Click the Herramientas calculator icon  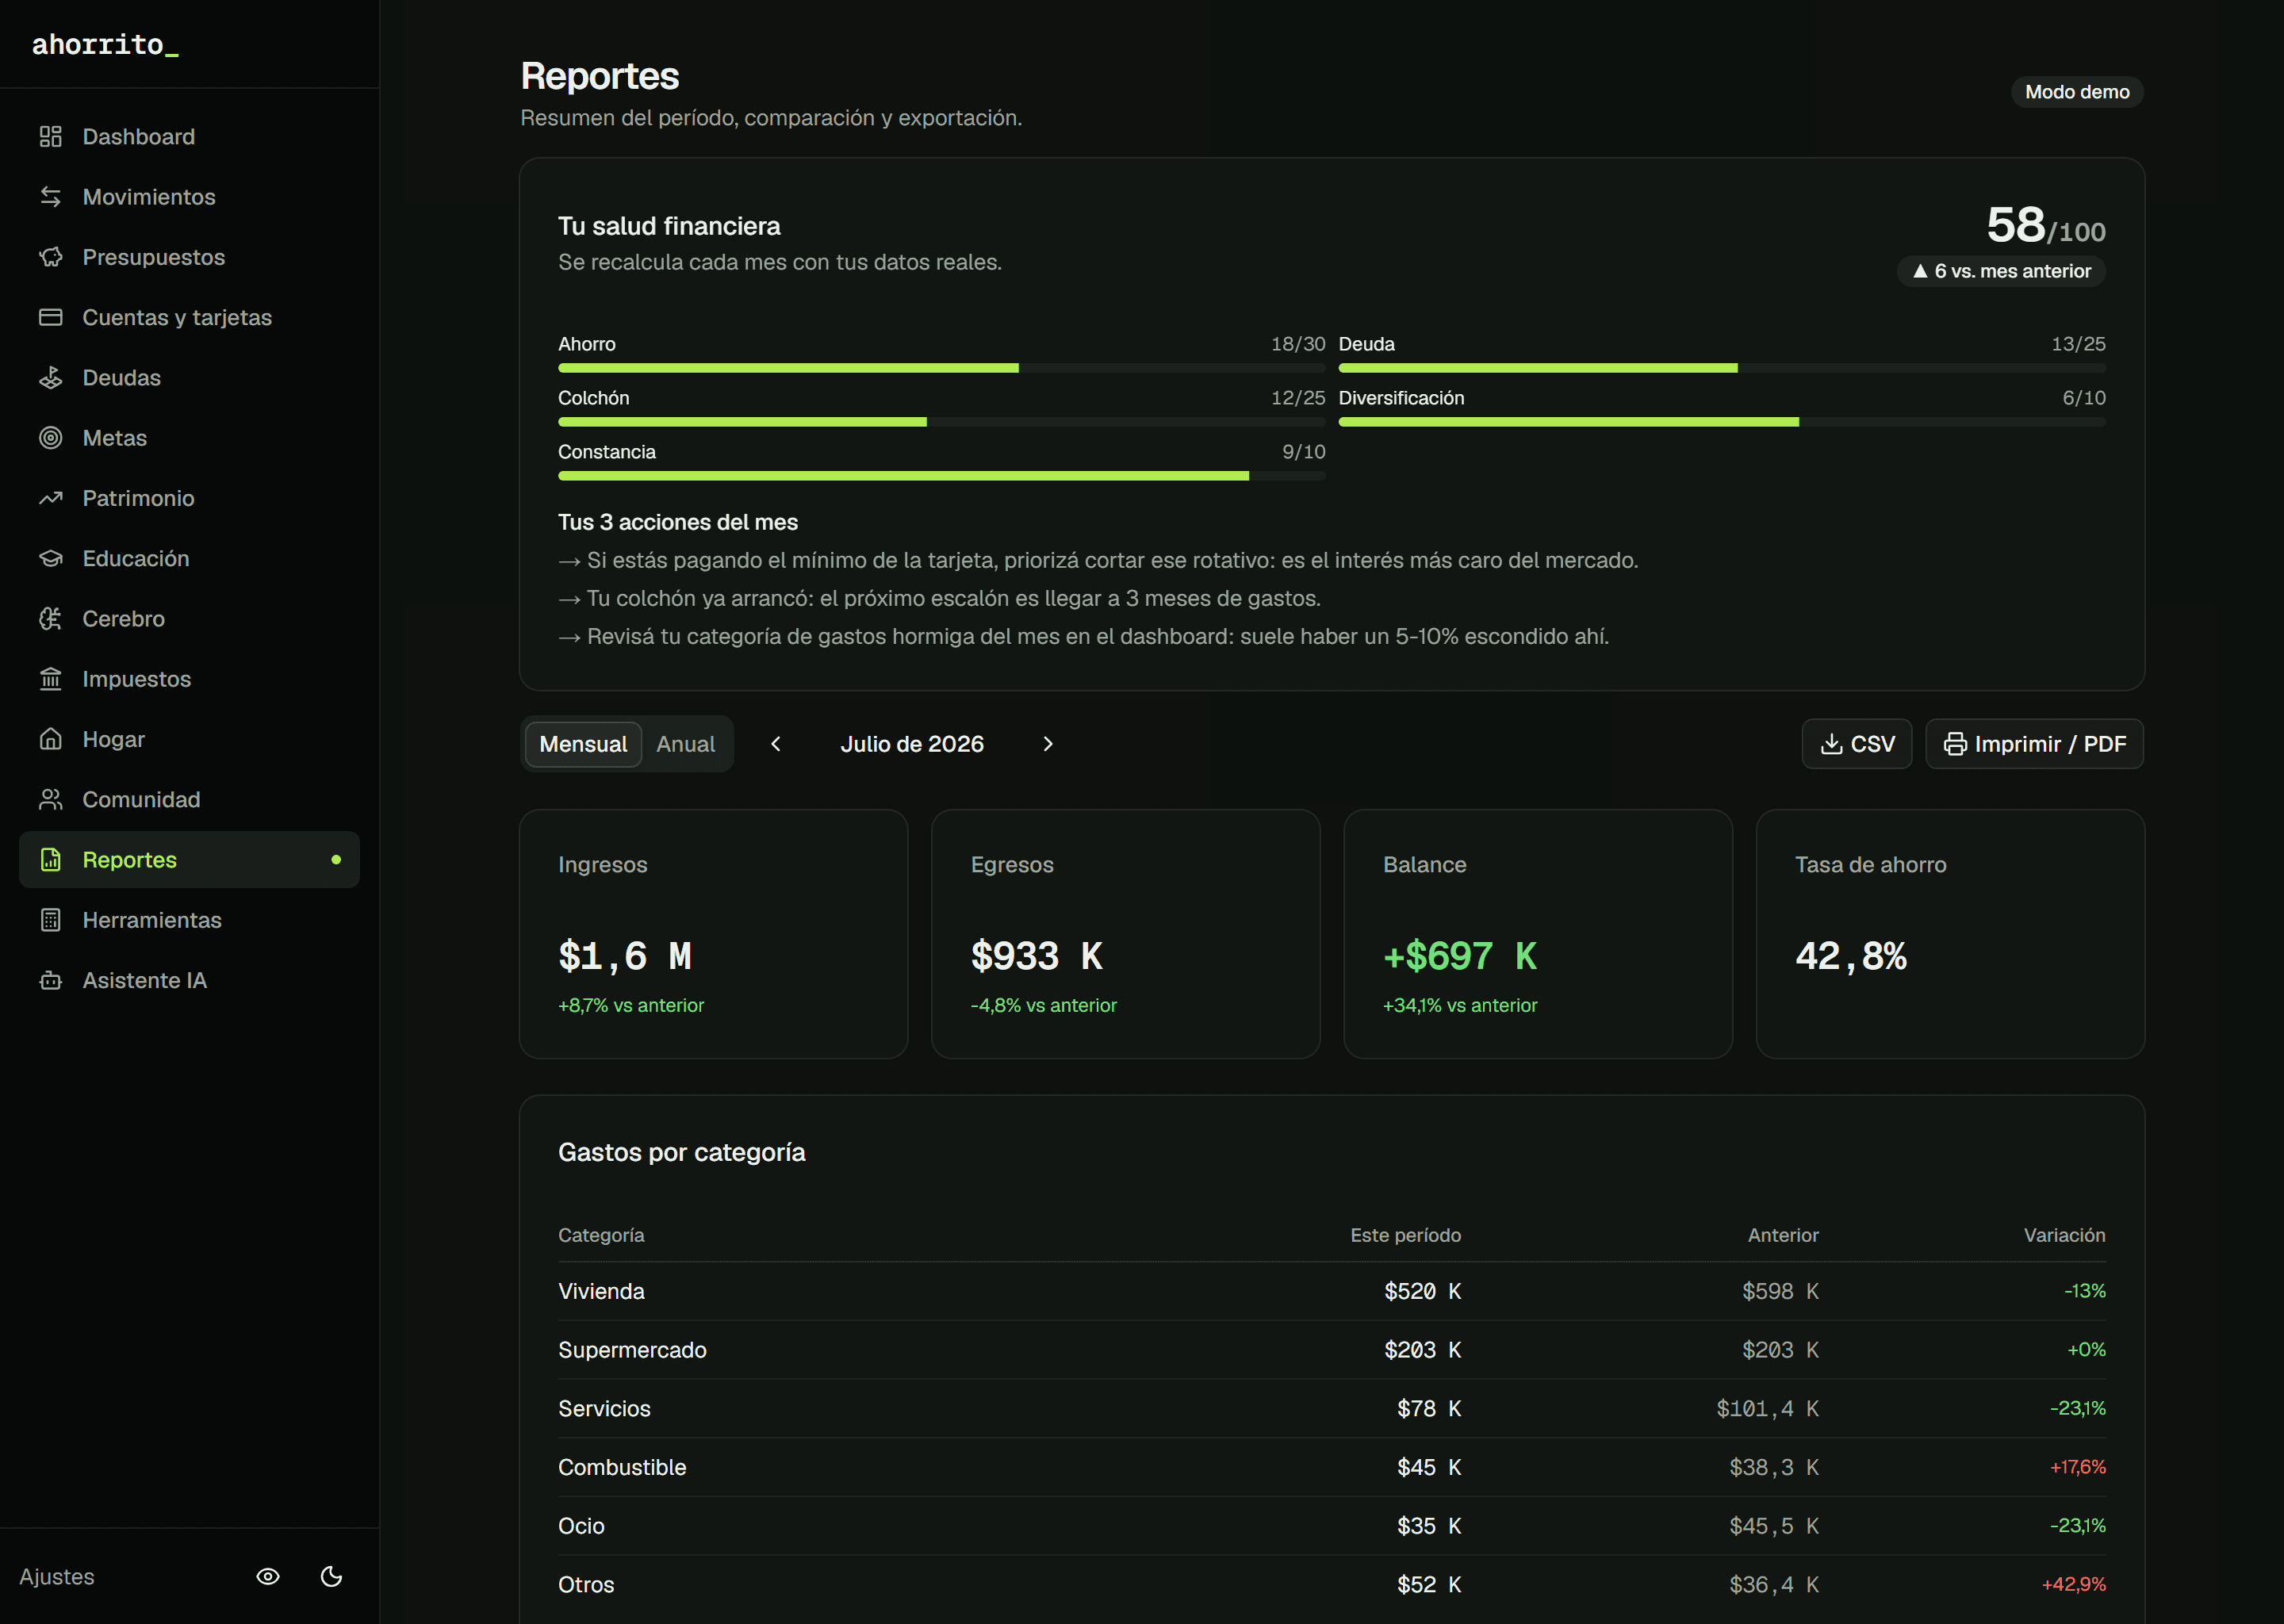tap(51, 920)
